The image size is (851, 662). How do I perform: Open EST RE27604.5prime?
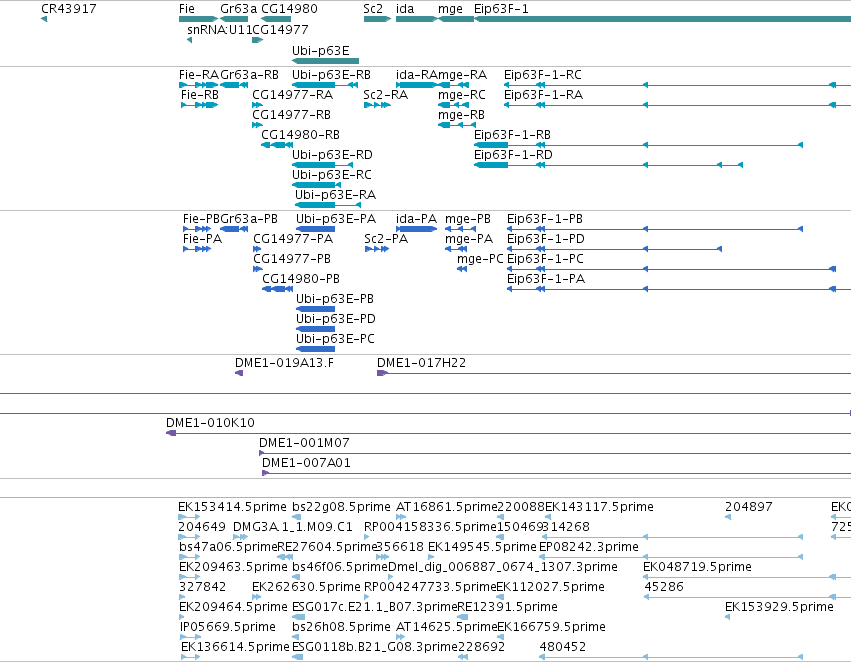pos(326,548)
